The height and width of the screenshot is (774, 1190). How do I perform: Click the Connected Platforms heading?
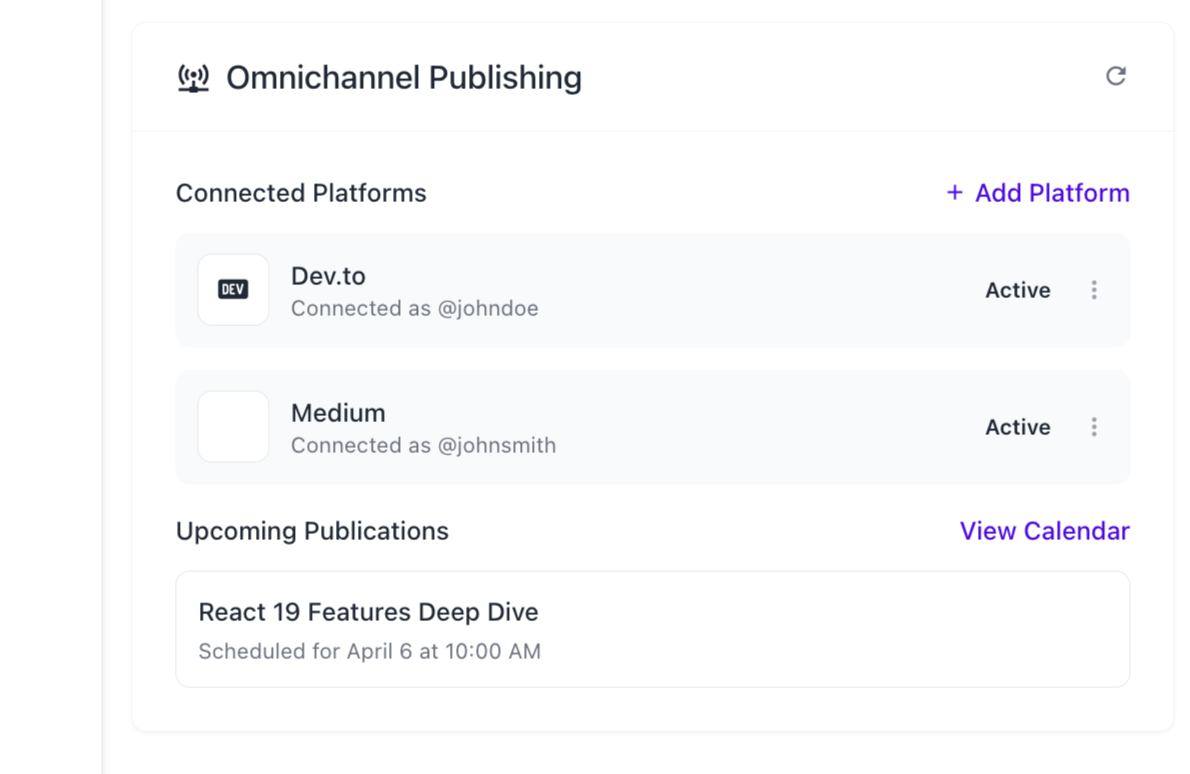pos(301,193)
